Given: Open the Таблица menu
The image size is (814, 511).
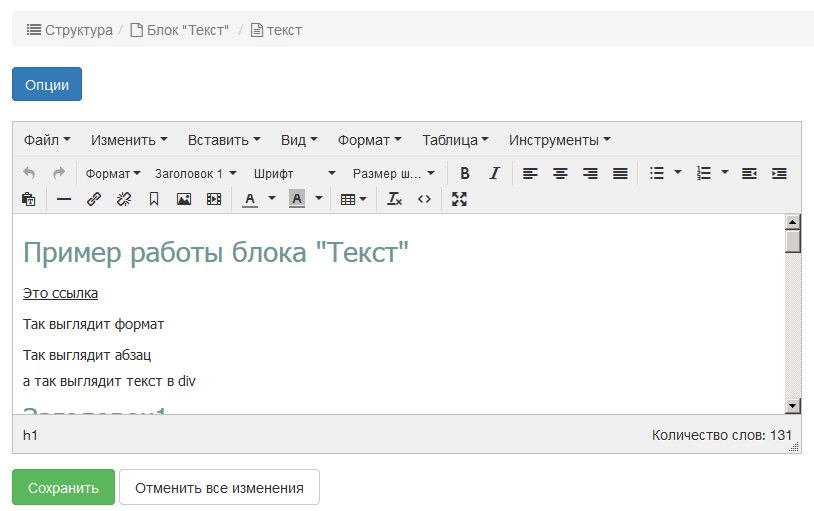Looking at the screenshot, I should pyautogui.click(x=455, y=140).
